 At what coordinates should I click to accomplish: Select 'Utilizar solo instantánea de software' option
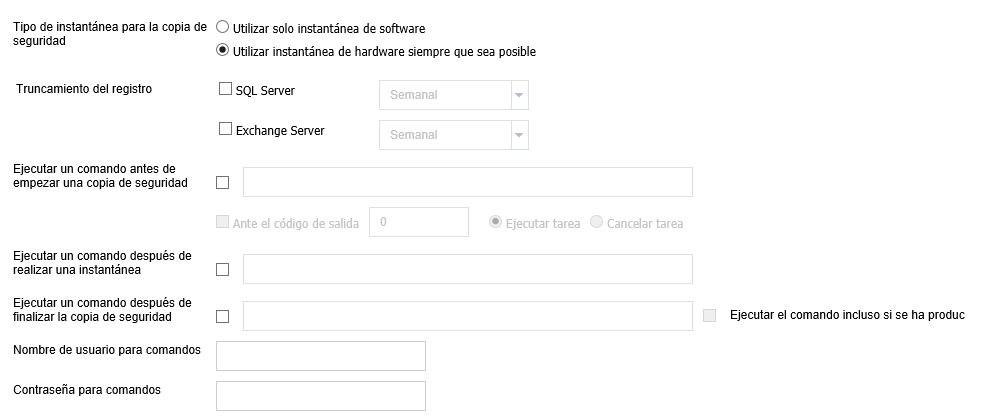[223, 27]
